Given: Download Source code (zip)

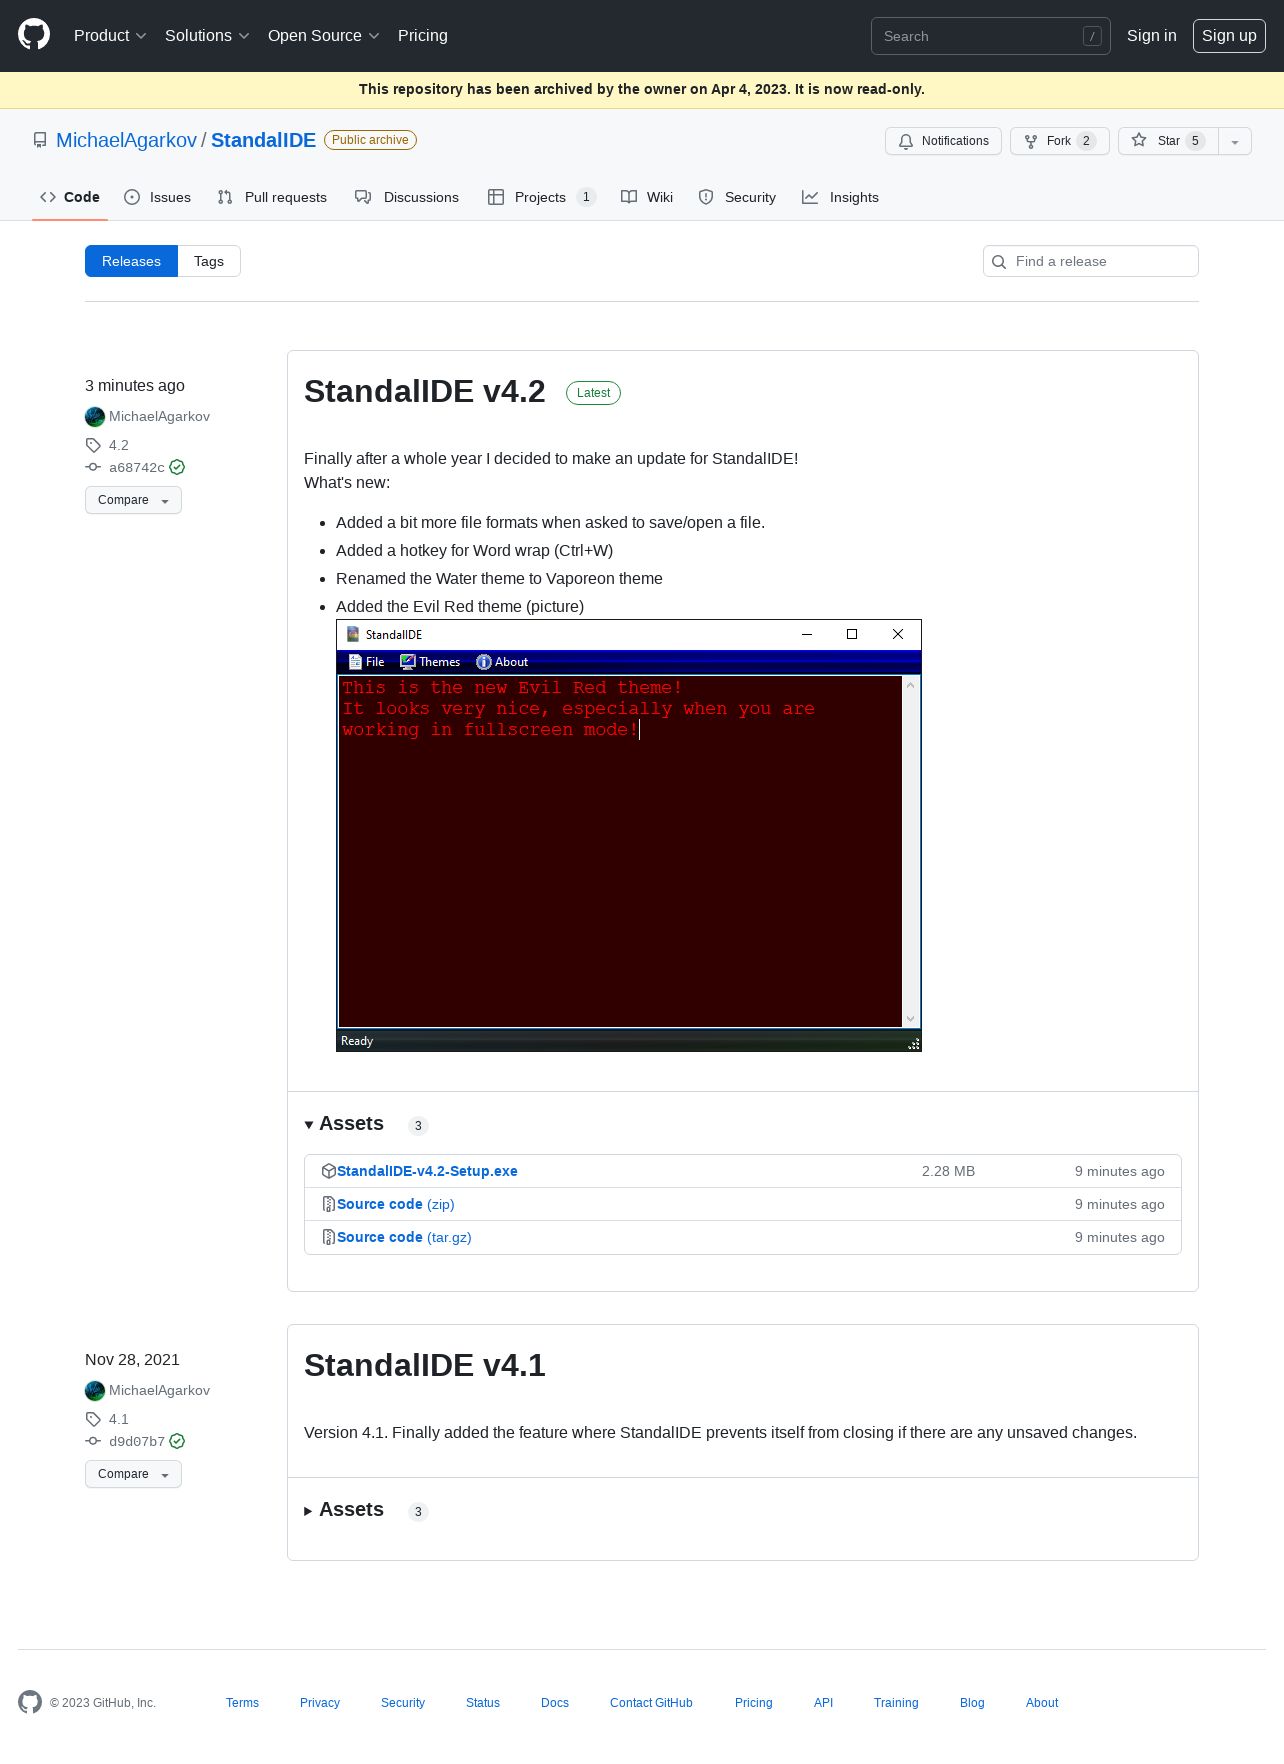Looking at the screenshot, I should click(x=395, y=1204).
